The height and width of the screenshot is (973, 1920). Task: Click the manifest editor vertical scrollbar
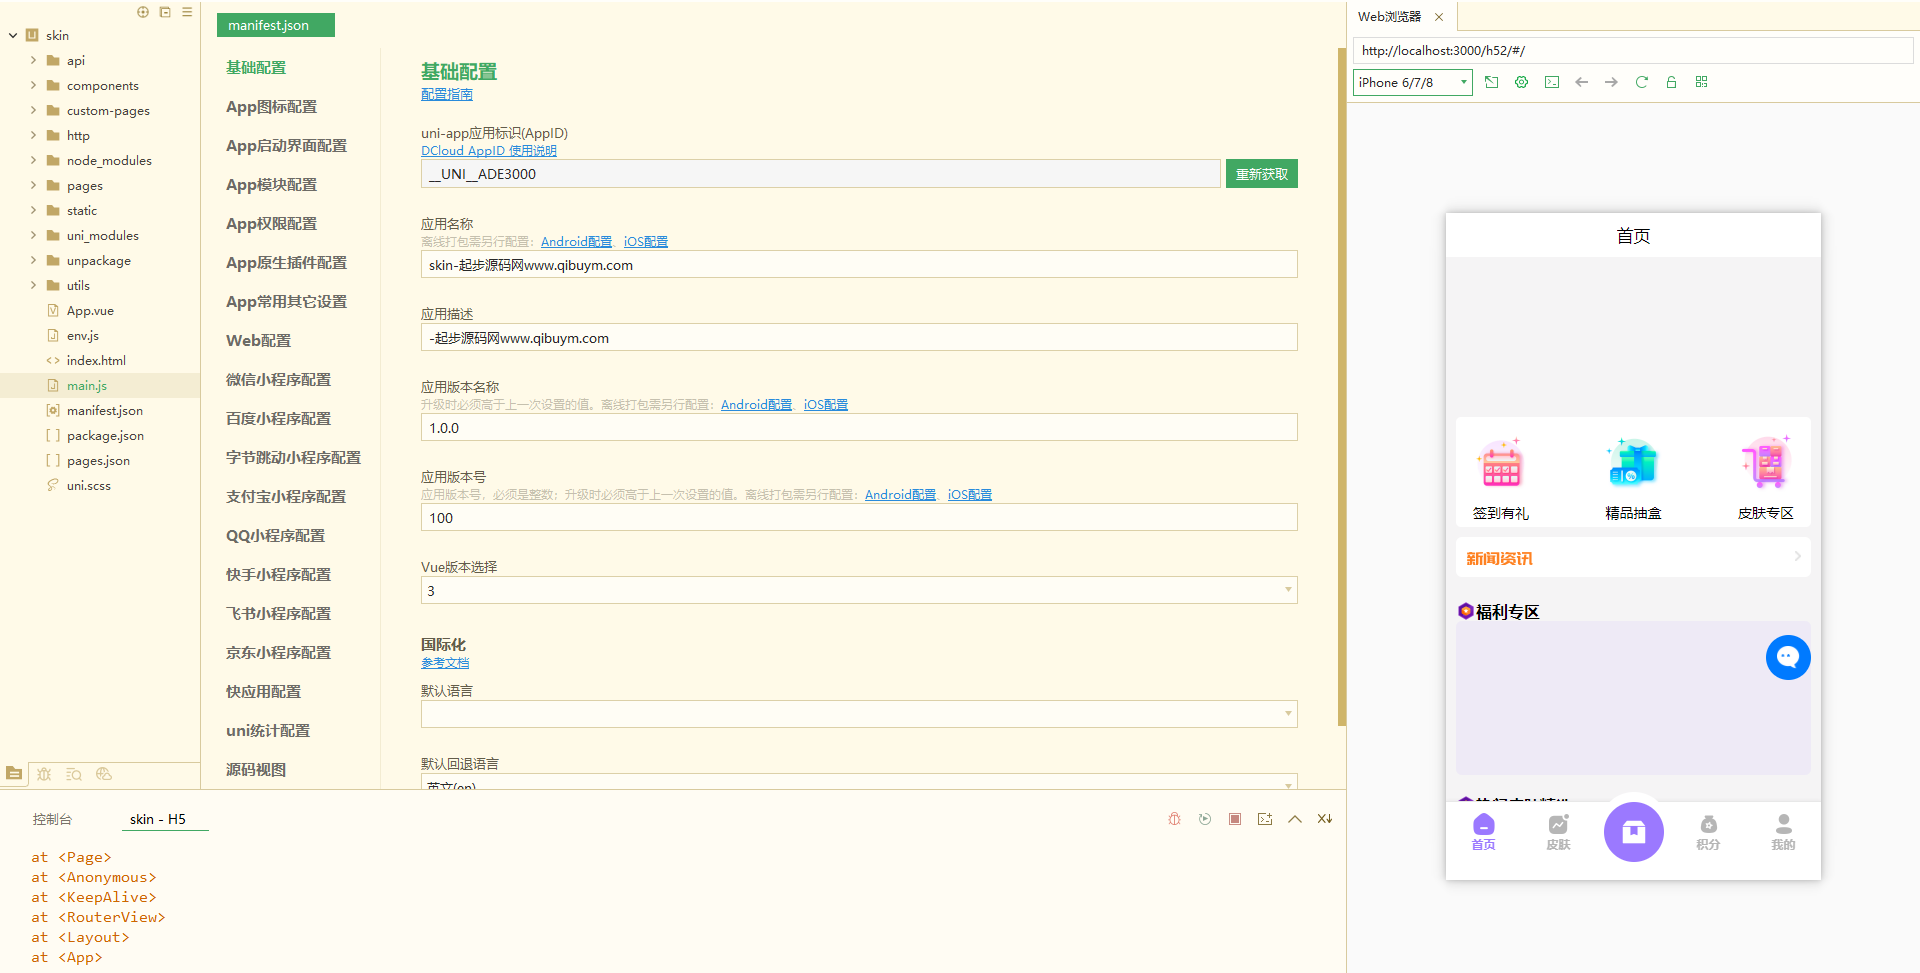[x=1342, y=386]
